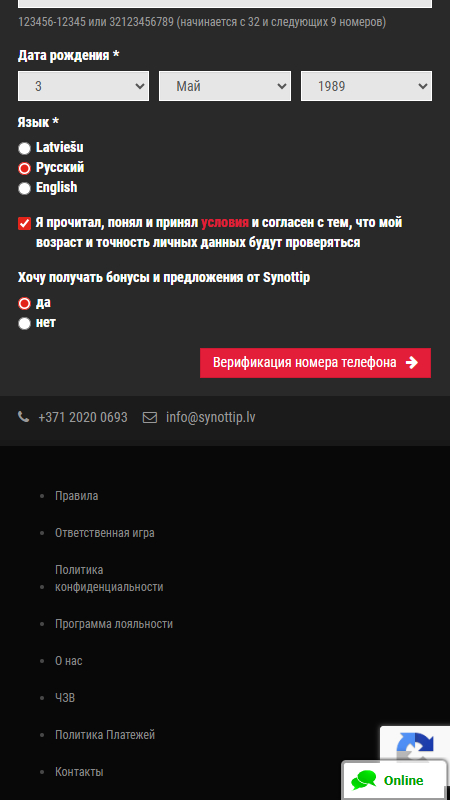Click the phone icon in the footer
This screenshot has width=450, height=800.
coord(23,417)
